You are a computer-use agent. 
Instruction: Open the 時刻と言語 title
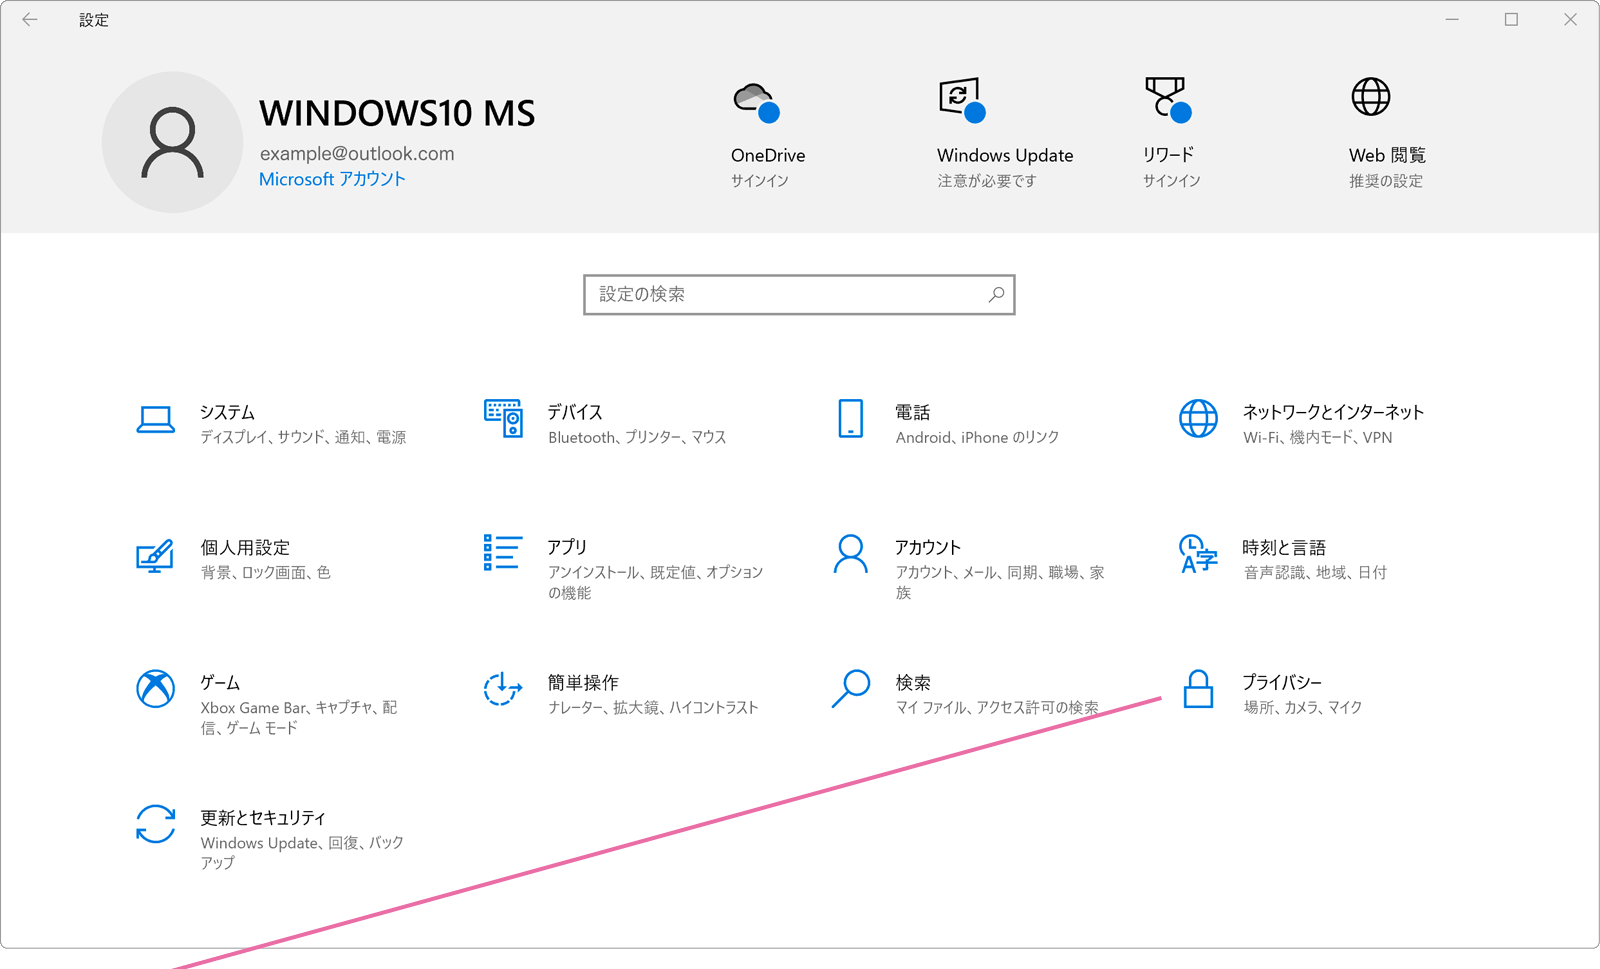1284,547
